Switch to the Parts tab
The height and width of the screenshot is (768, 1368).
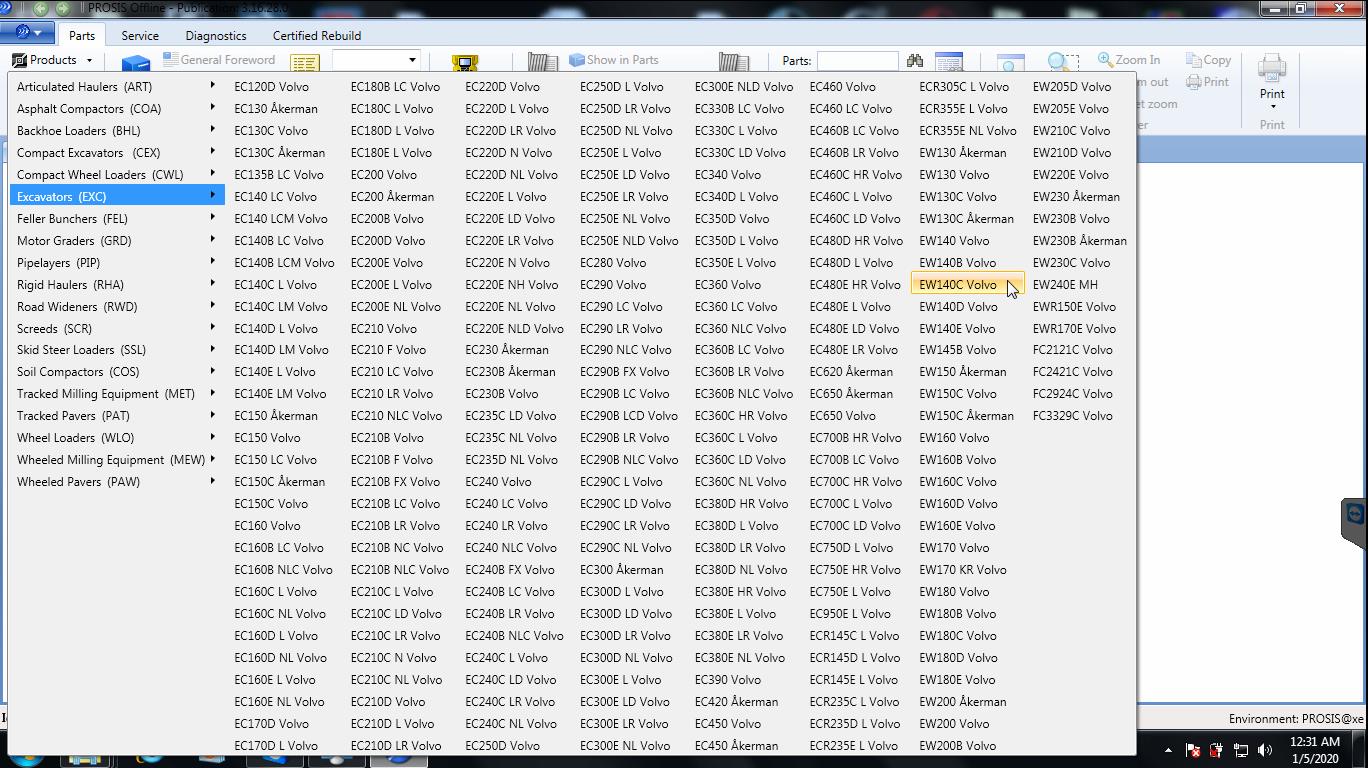[82, 35]
